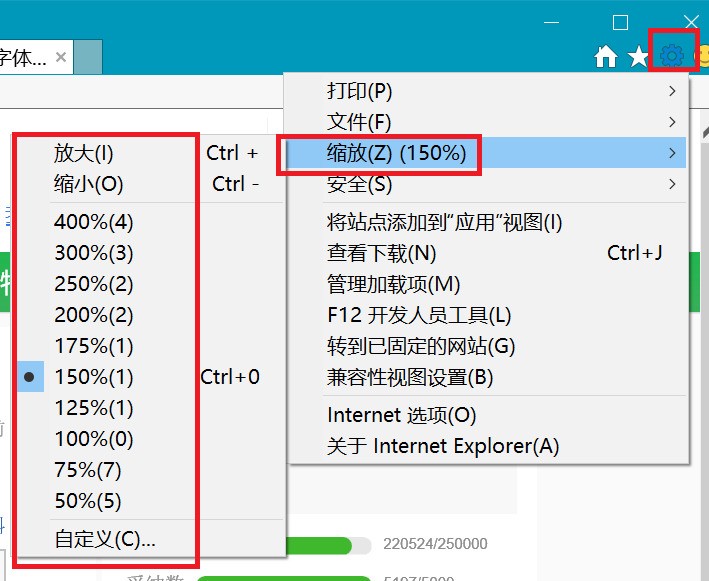Set zoom to 75%(7)
This screenshot has height=581, width=709.
coord(151,470)
